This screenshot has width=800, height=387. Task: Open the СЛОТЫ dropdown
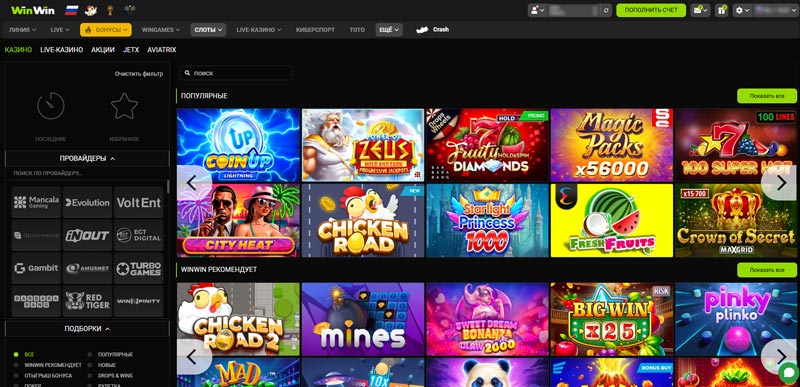[x=209, y=30]
